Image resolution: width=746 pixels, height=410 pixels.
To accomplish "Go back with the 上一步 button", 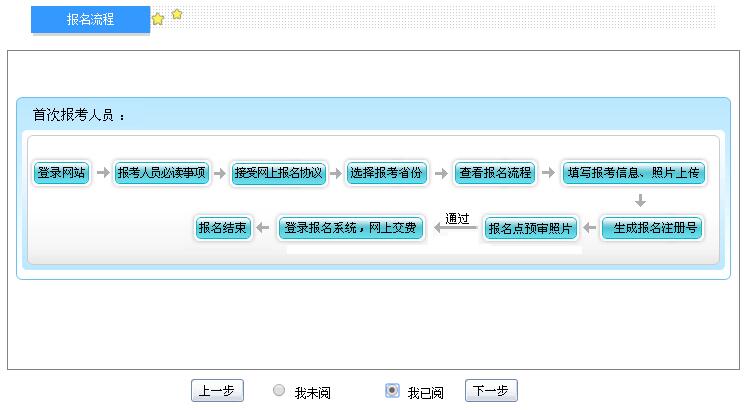I will point(217,391).
